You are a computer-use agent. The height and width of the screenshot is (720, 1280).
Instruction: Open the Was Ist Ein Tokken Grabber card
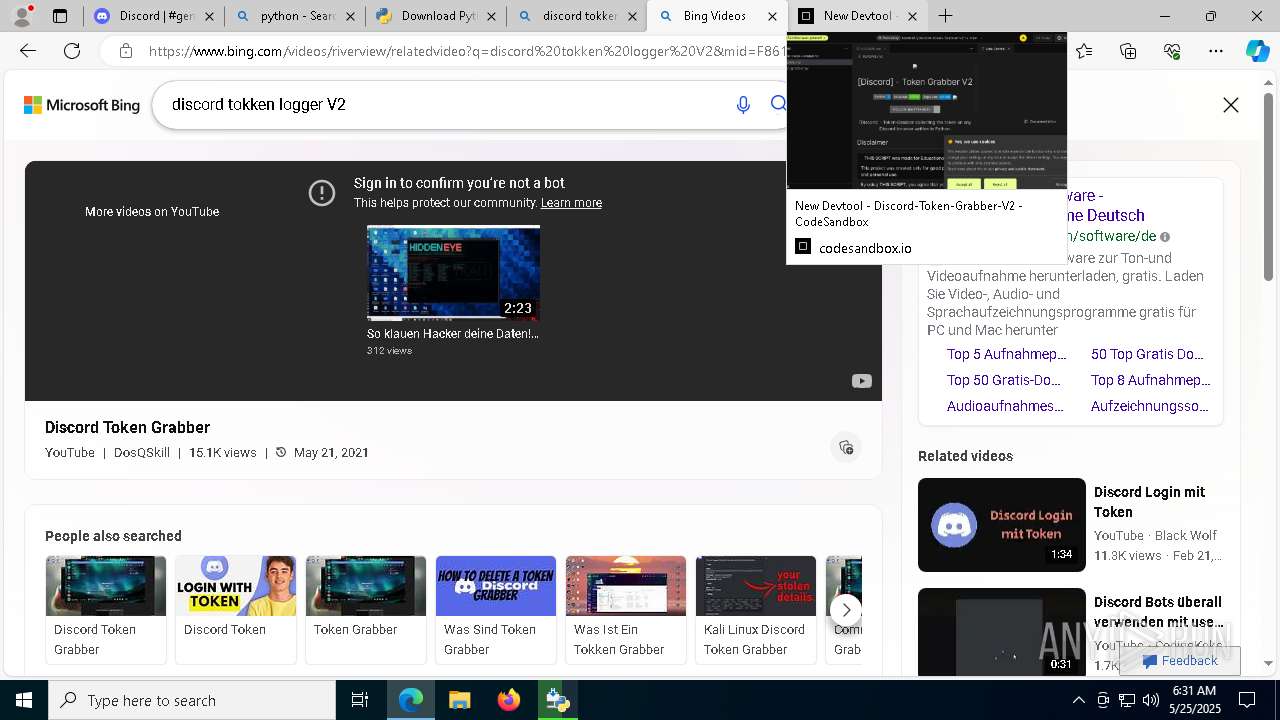tap(626, 609)
